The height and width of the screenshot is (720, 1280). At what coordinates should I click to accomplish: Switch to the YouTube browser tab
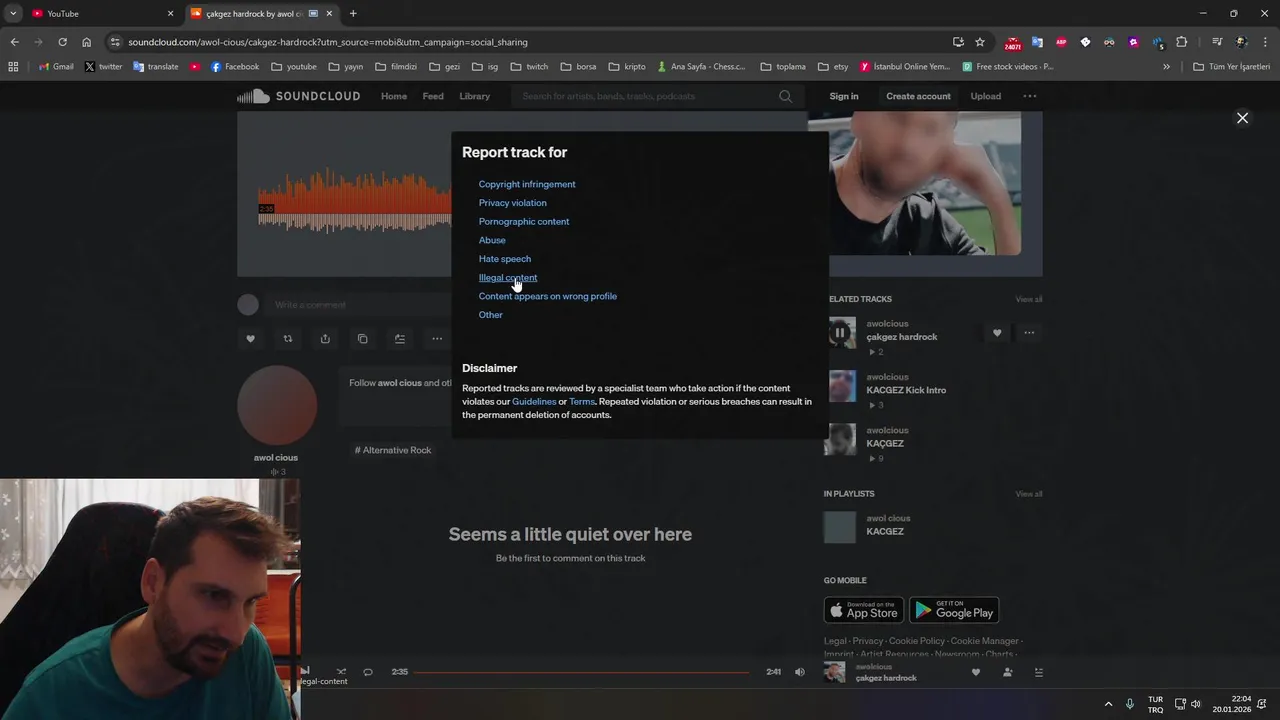click(x=101, y=13)
